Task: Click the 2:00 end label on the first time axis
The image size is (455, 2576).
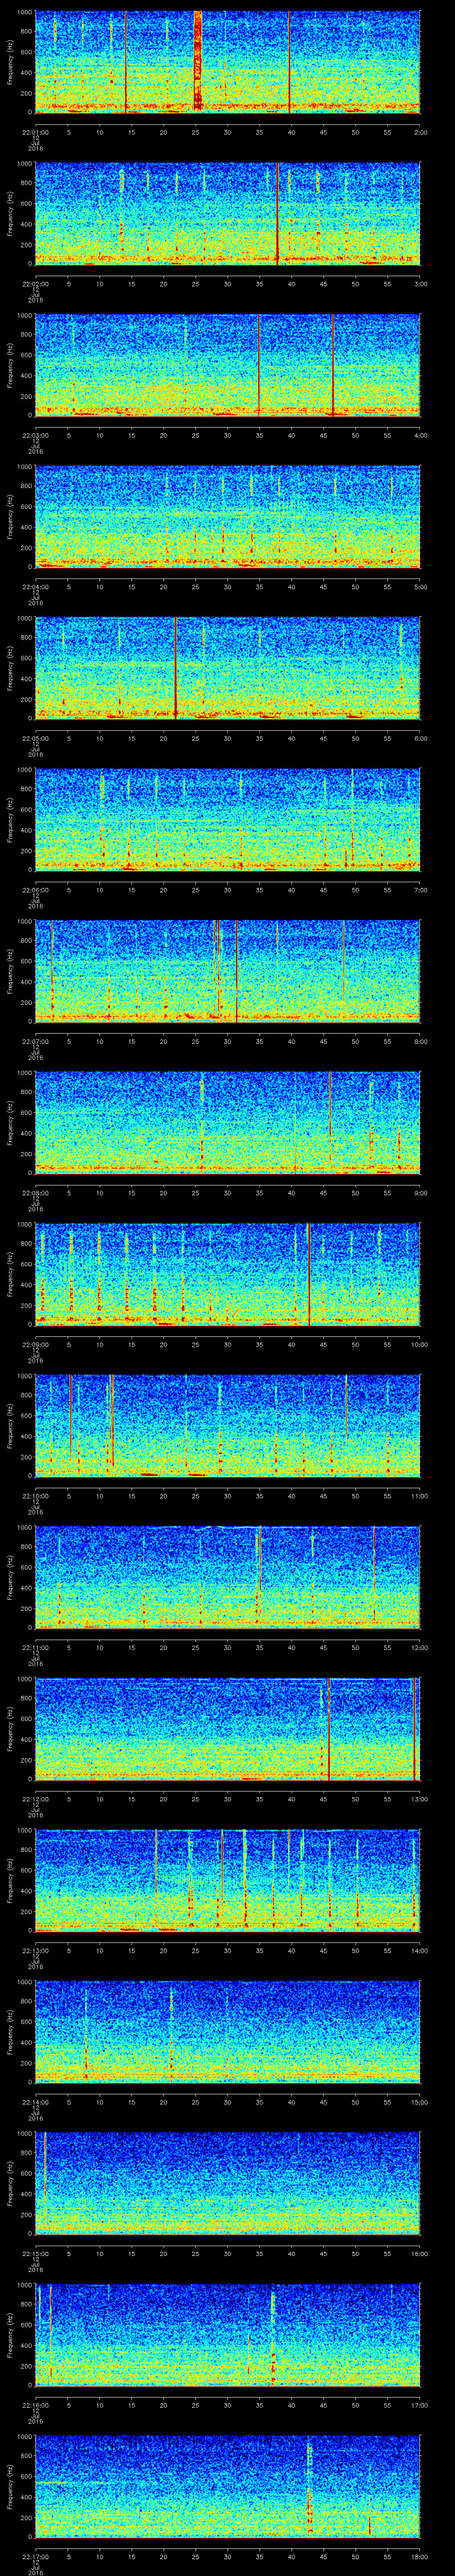Action: (420, 132)
